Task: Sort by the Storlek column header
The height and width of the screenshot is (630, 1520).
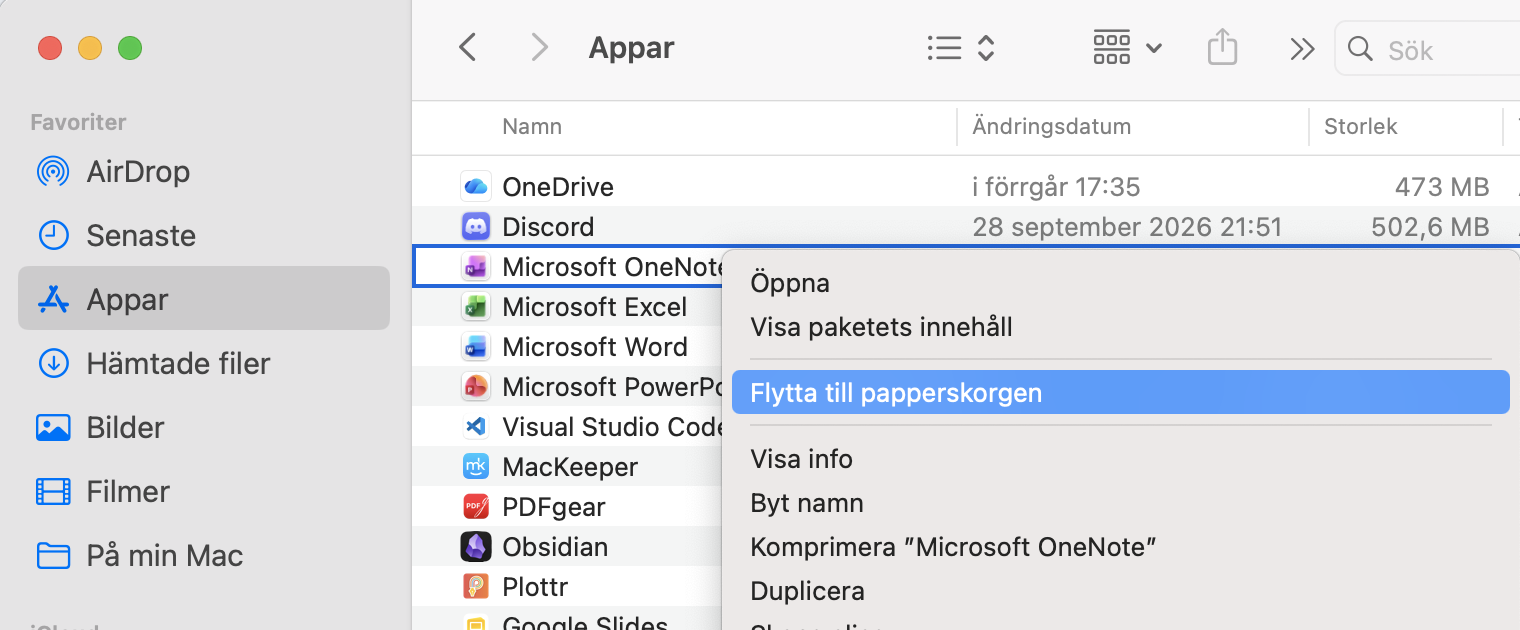Action: pyautogui.click(x=1360, y=127)
